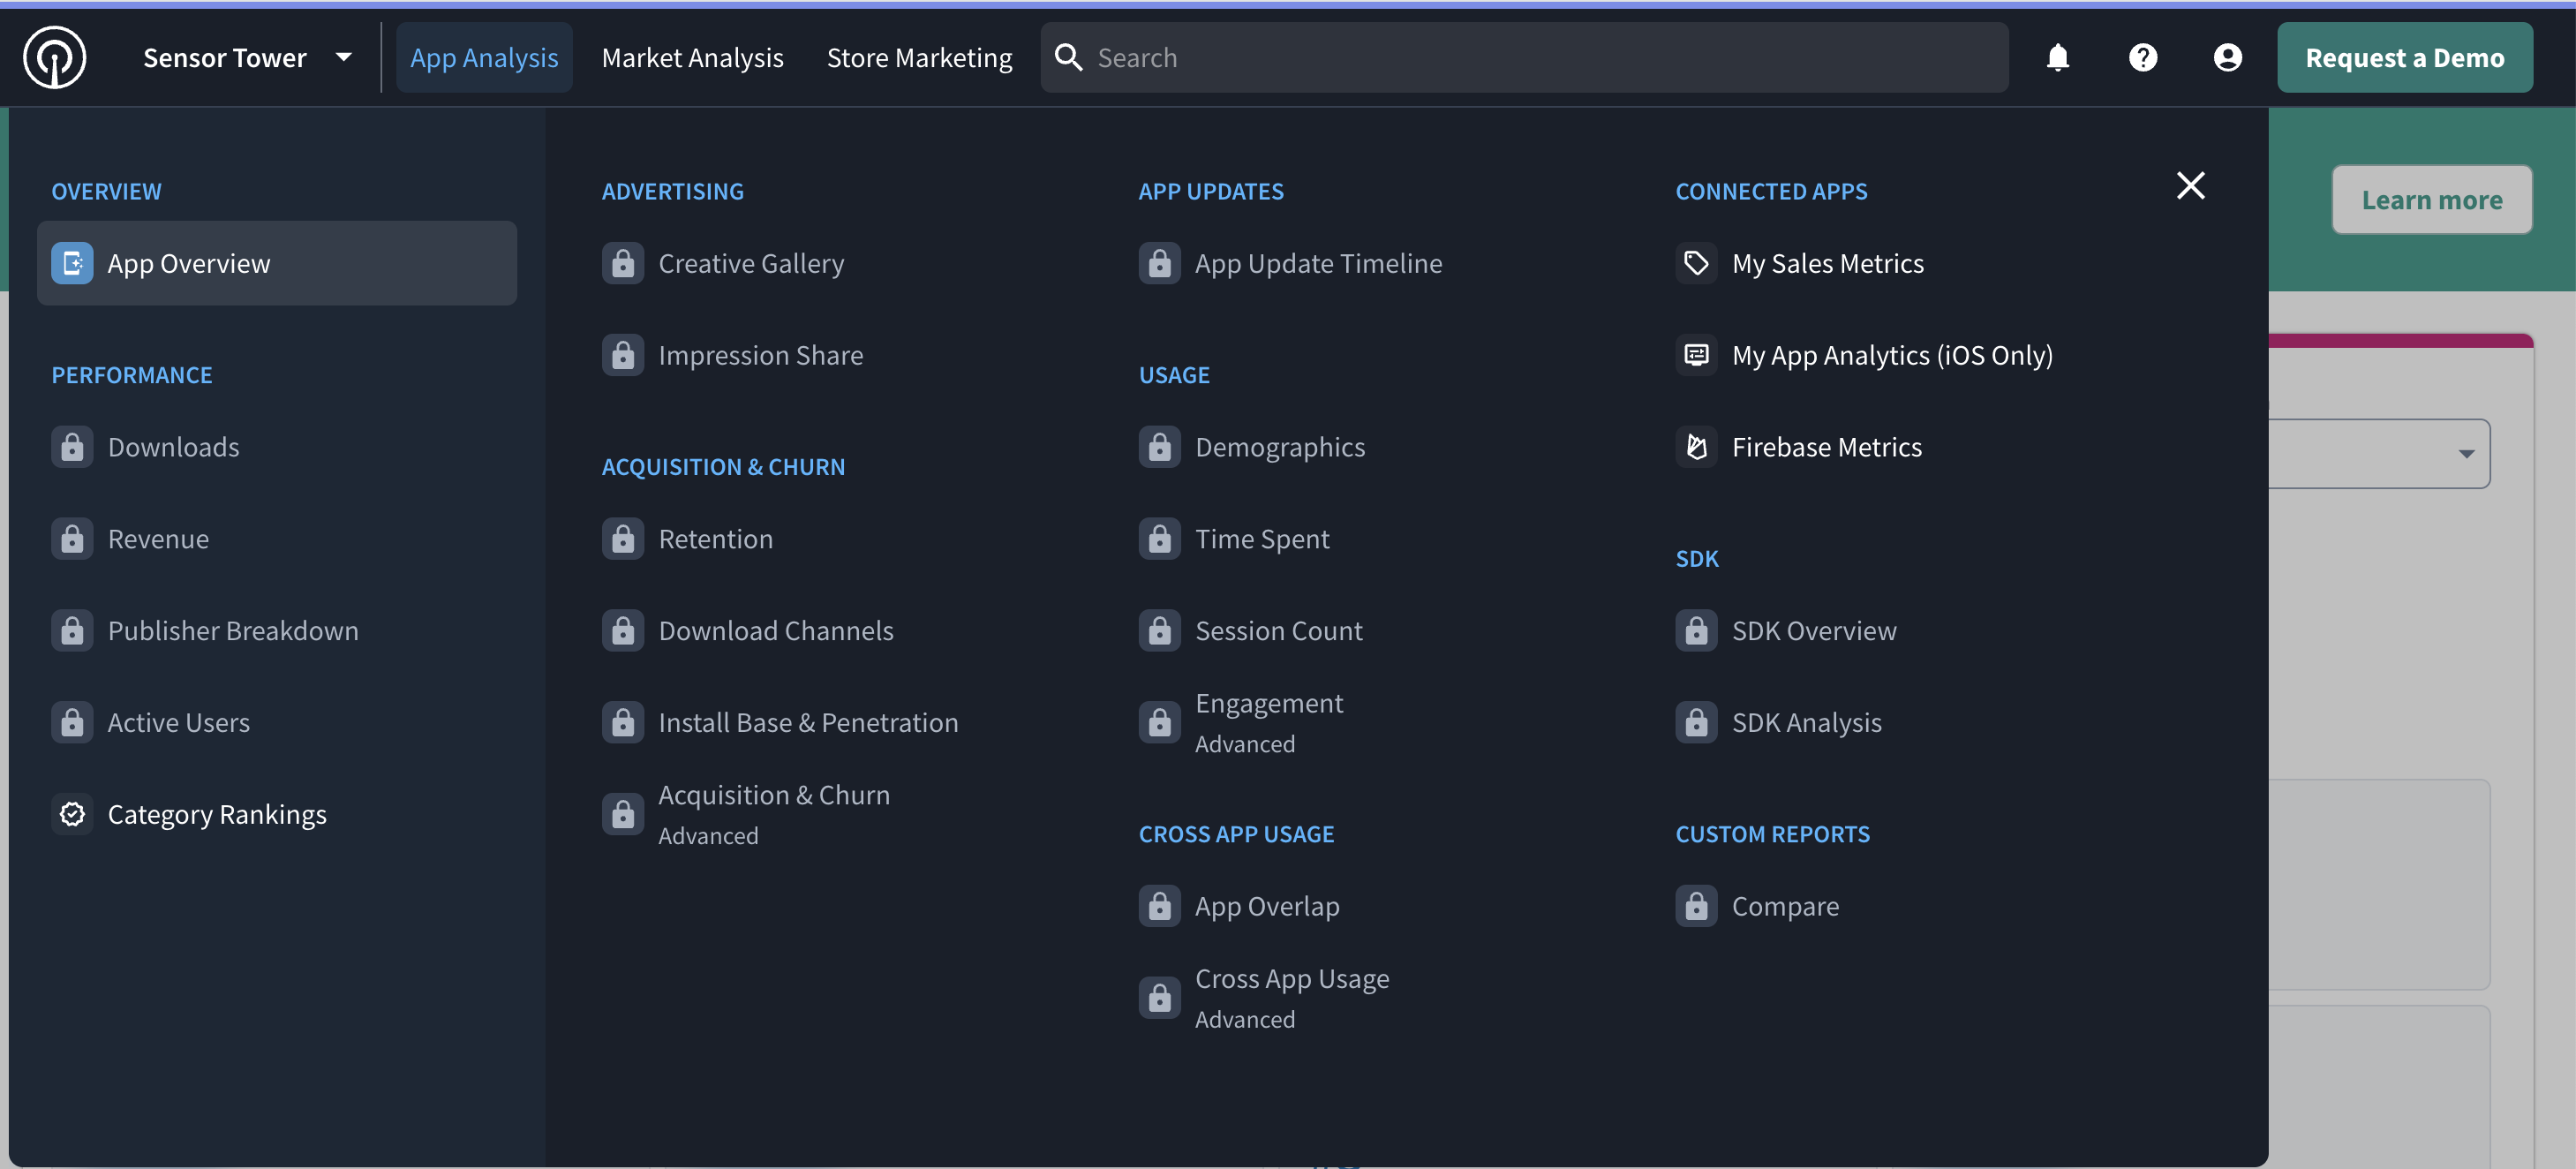
Task: Click the help question mark icon
Action: pos(2142,58)
